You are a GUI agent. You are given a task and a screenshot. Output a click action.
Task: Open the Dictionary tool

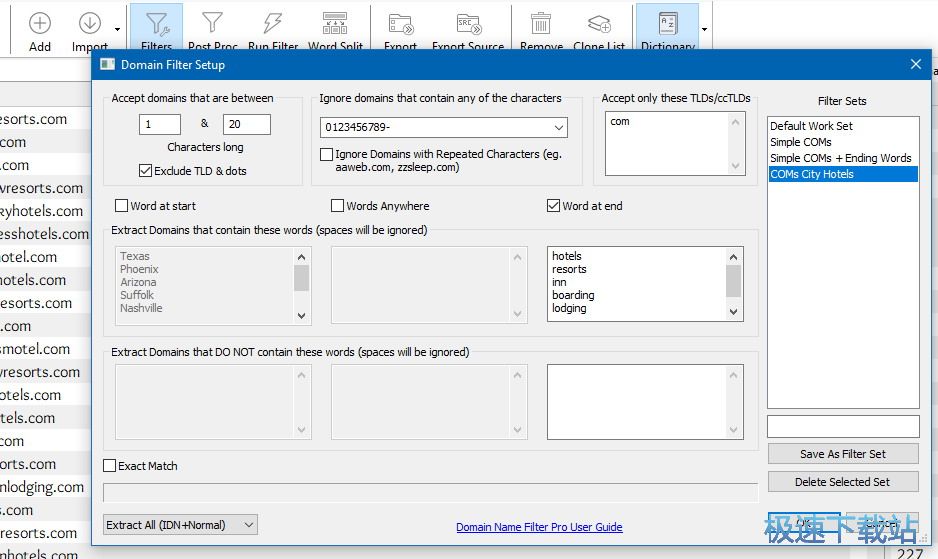[667, 27]
